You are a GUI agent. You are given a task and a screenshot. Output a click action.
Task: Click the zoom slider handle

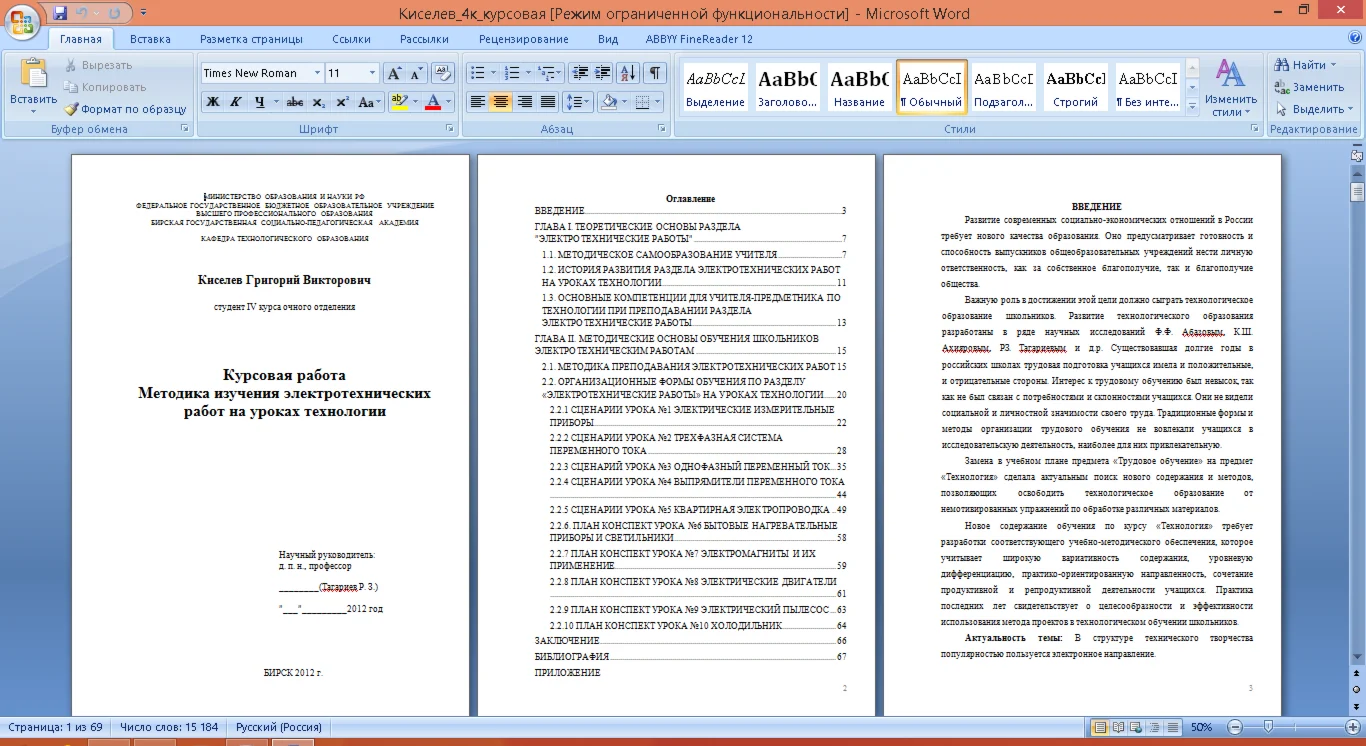[1268, 727]
